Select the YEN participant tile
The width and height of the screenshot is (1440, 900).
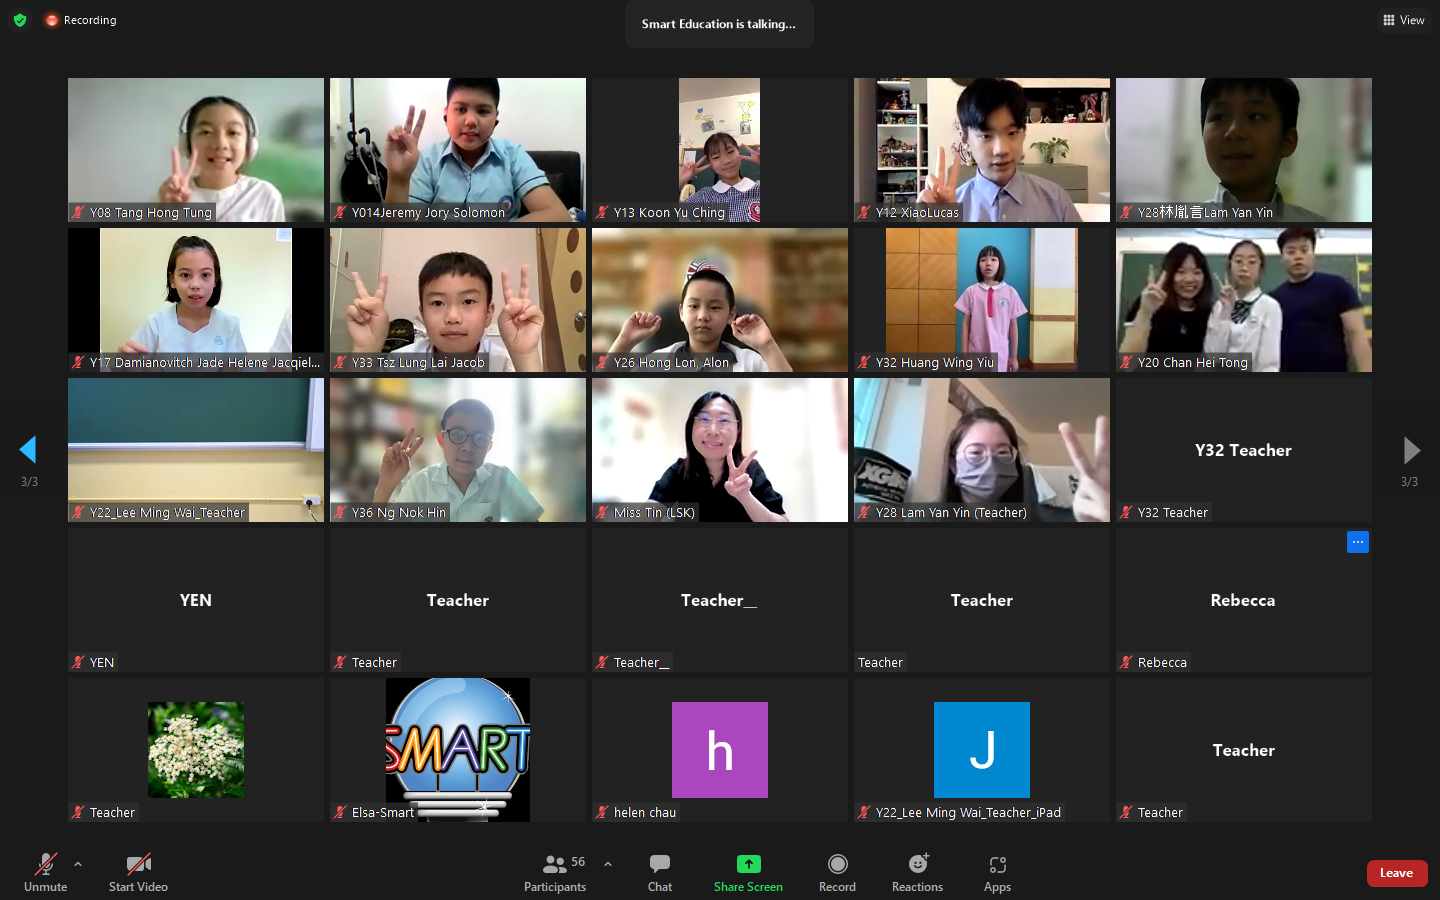point(196,600)
